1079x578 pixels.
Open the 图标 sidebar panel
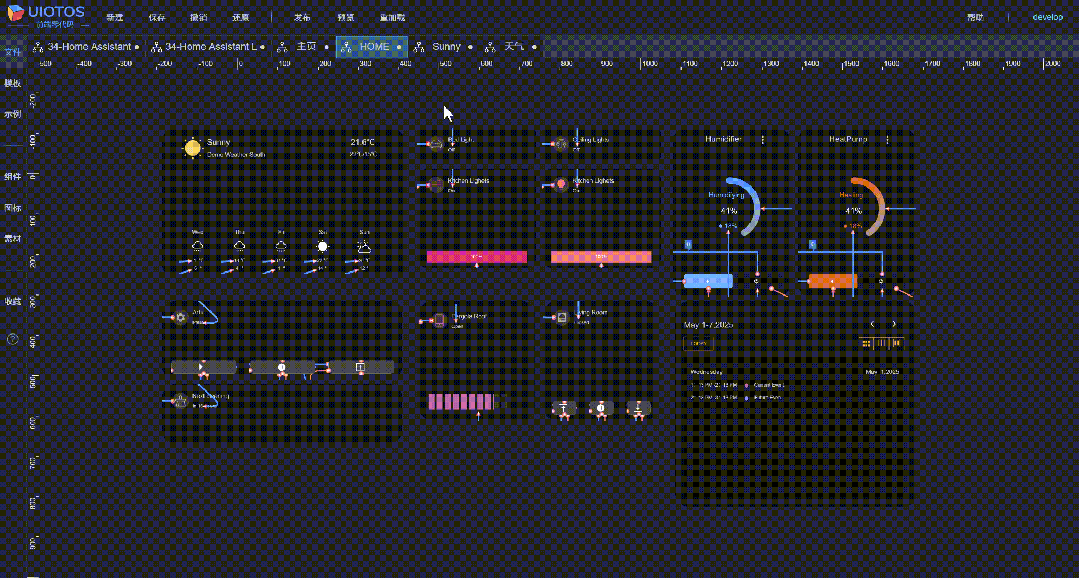(12, 208)
